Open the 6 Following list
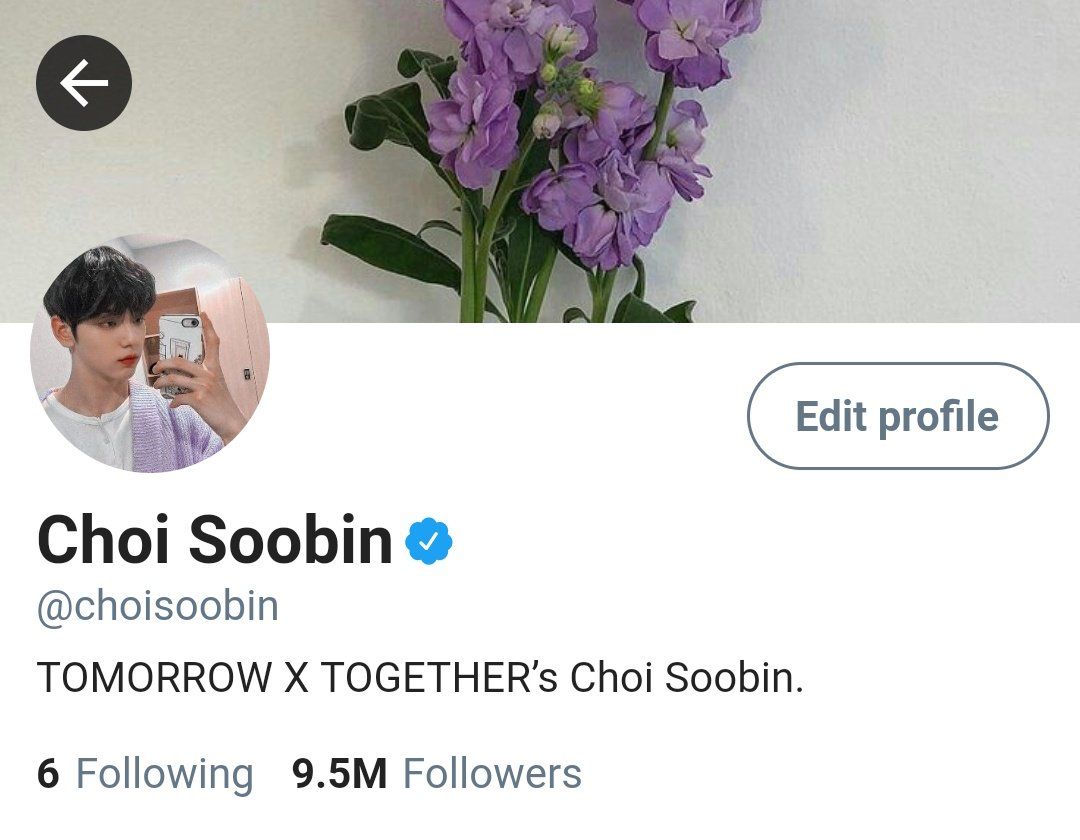 click(x=145, y=773)
